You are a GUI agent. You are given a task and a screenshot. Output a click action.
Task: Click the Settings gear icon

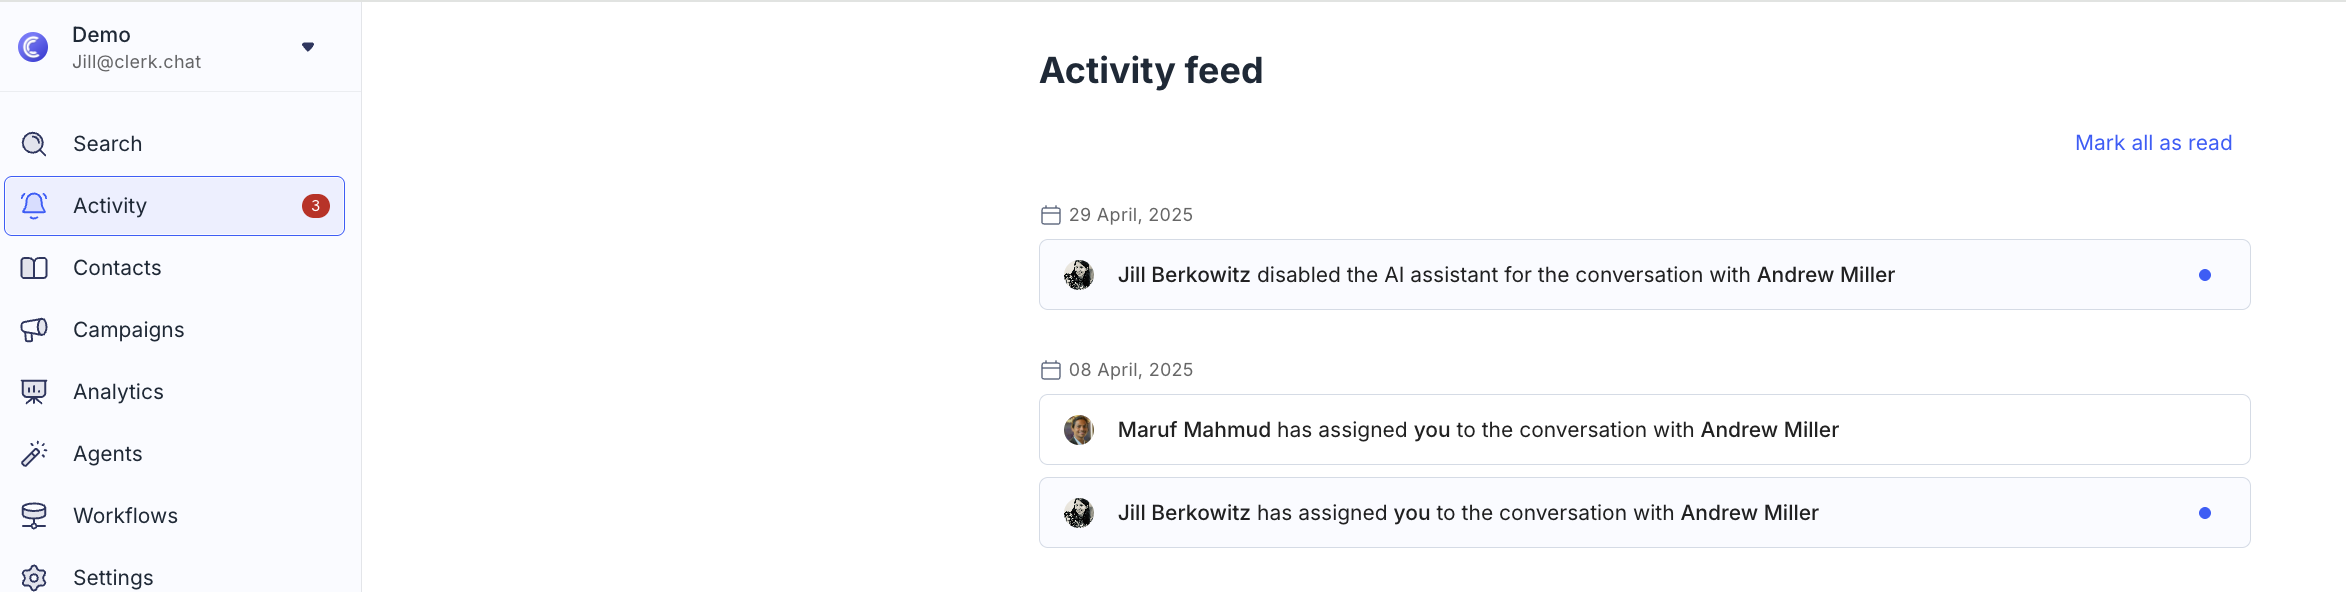pyautogui.click(x=34, y=578)
